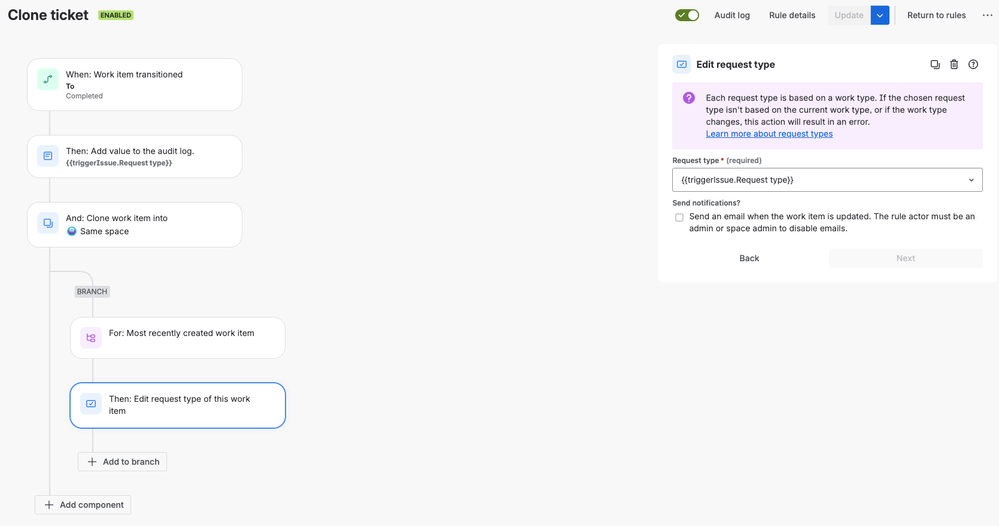Click the Clone ticket rule title
Viewport: 999px width, 526px height.
pos(48,15)
